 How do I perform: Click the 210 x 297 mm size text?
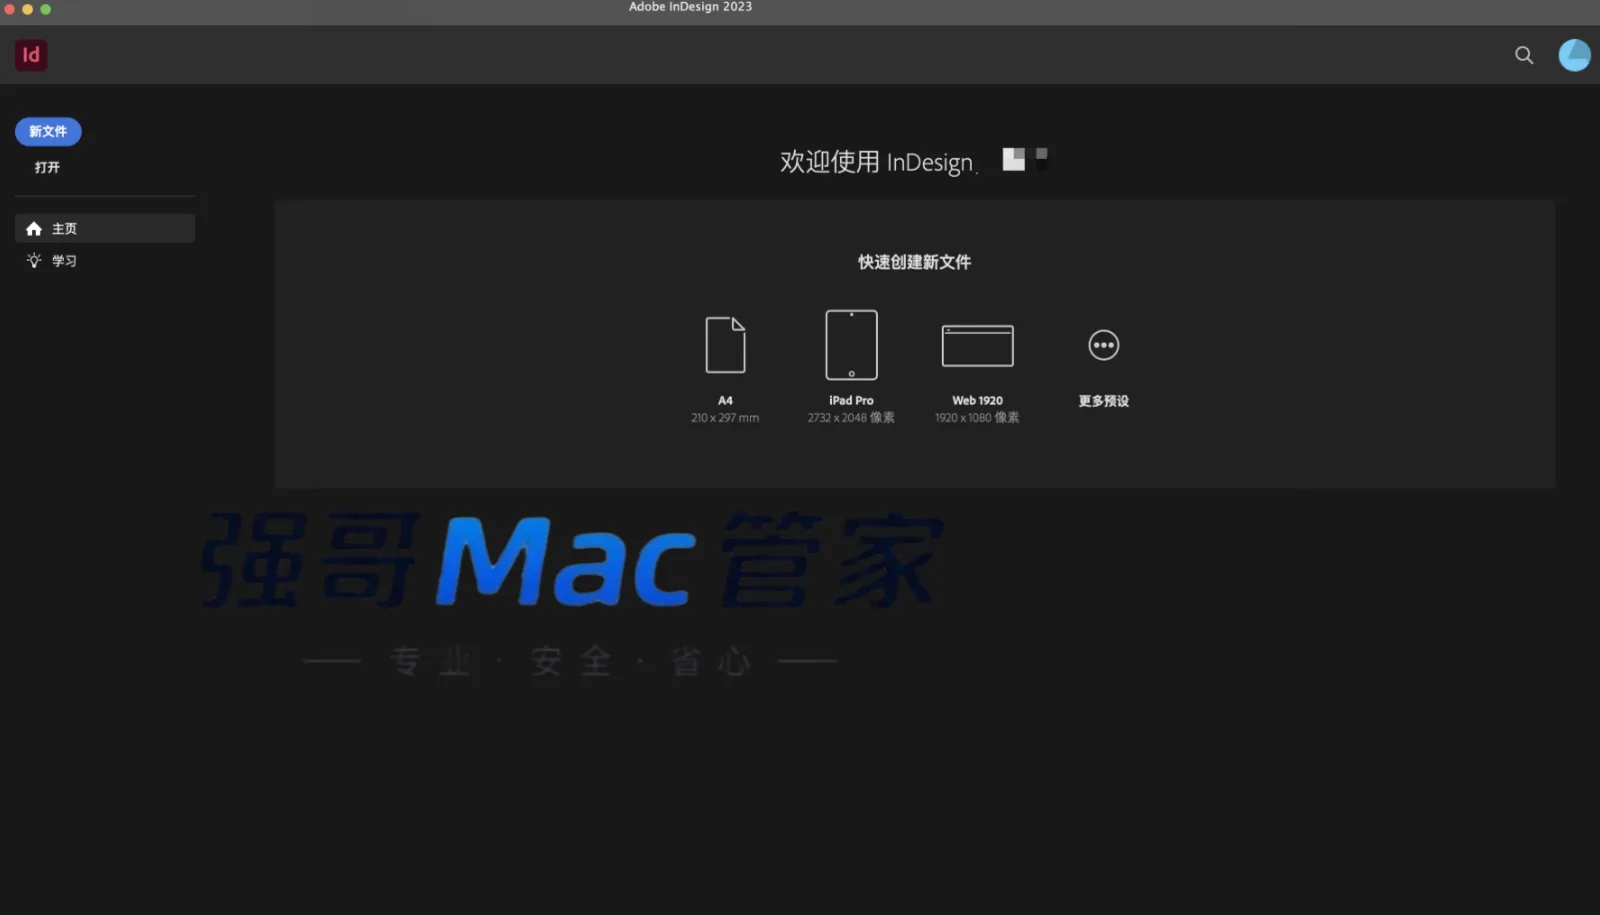725,418
